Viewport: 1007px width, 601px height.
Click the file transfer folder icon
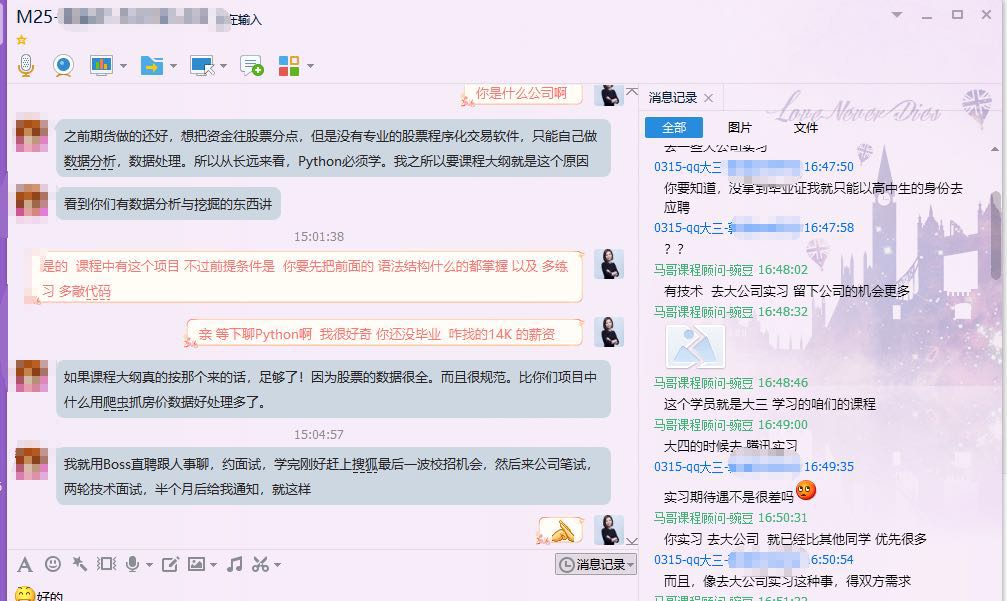click(x=151, y=66)
